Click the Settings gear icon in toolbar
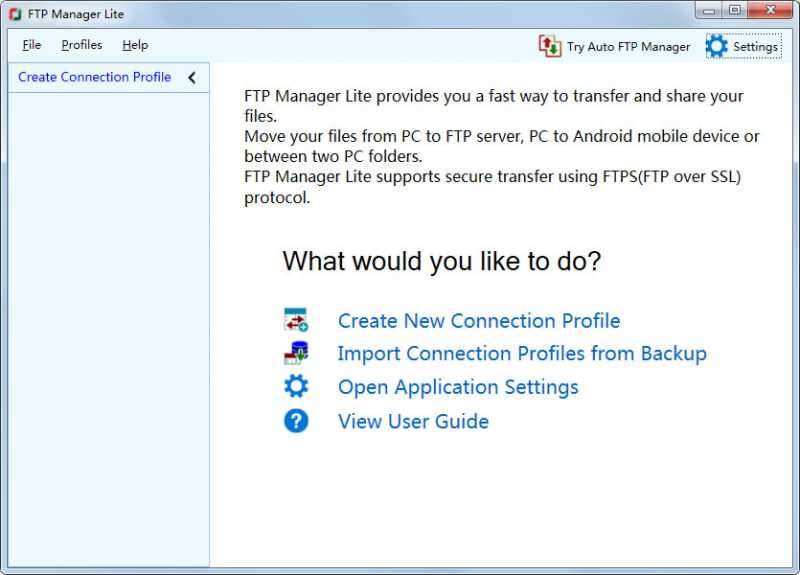 click(716, 46)
